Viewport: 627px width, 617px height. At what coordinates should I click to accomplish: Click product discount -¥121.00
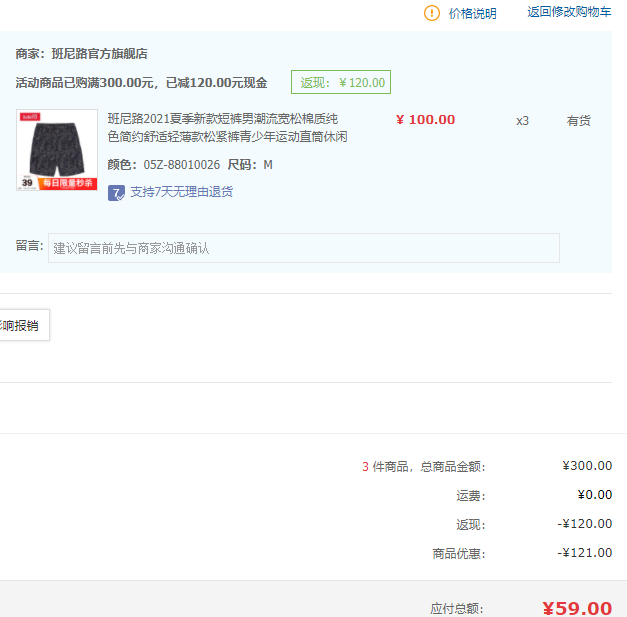(x=584, y=553)
